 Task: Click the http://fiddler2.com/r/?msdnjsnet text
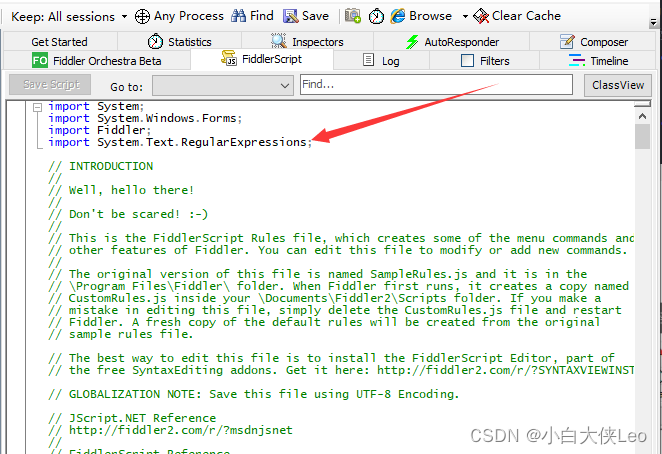[x=181, y=430]
